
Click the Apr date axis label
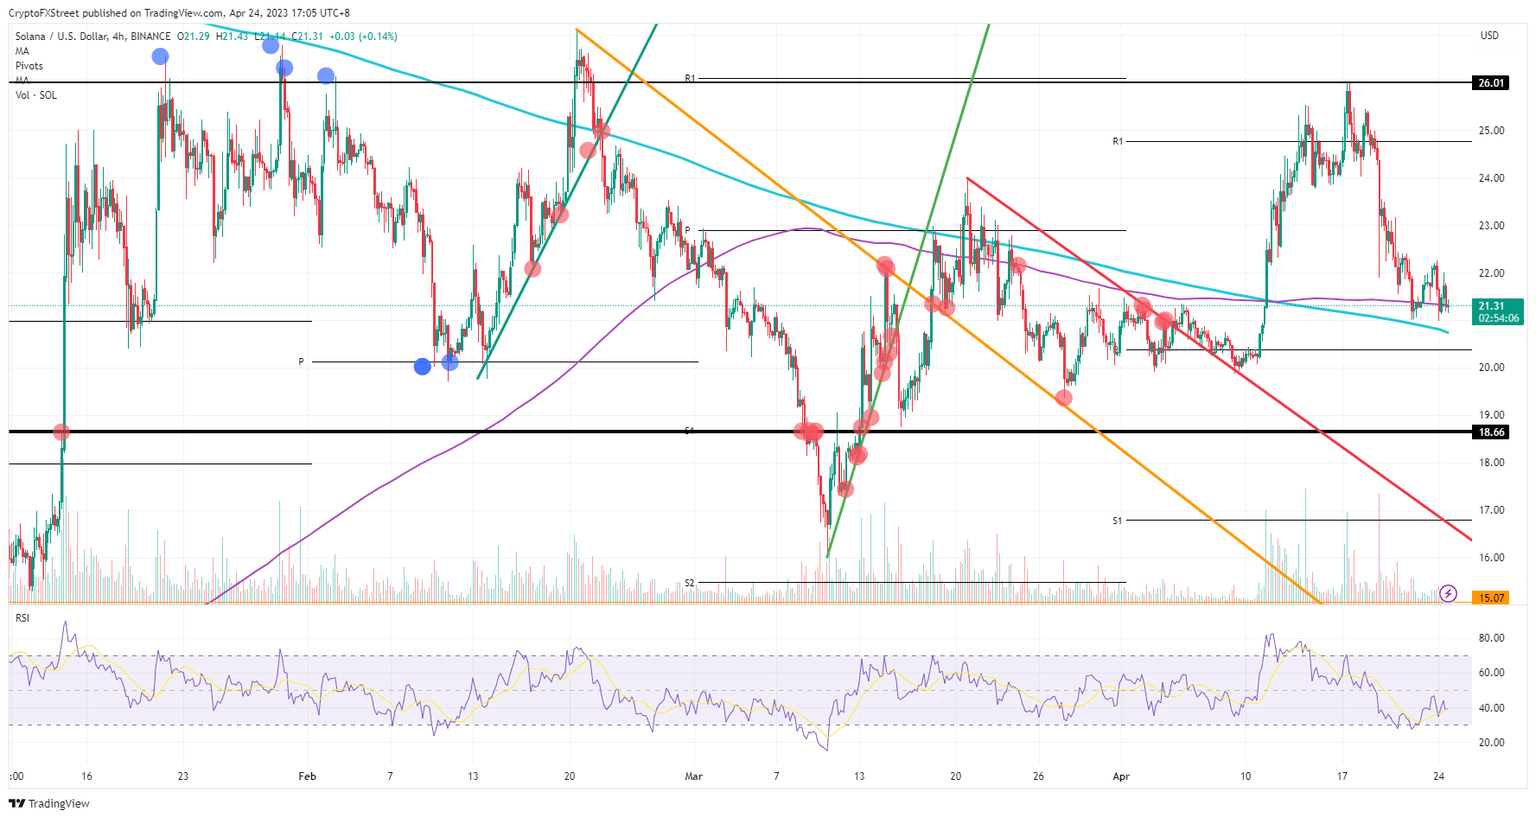coord(1121,776)
